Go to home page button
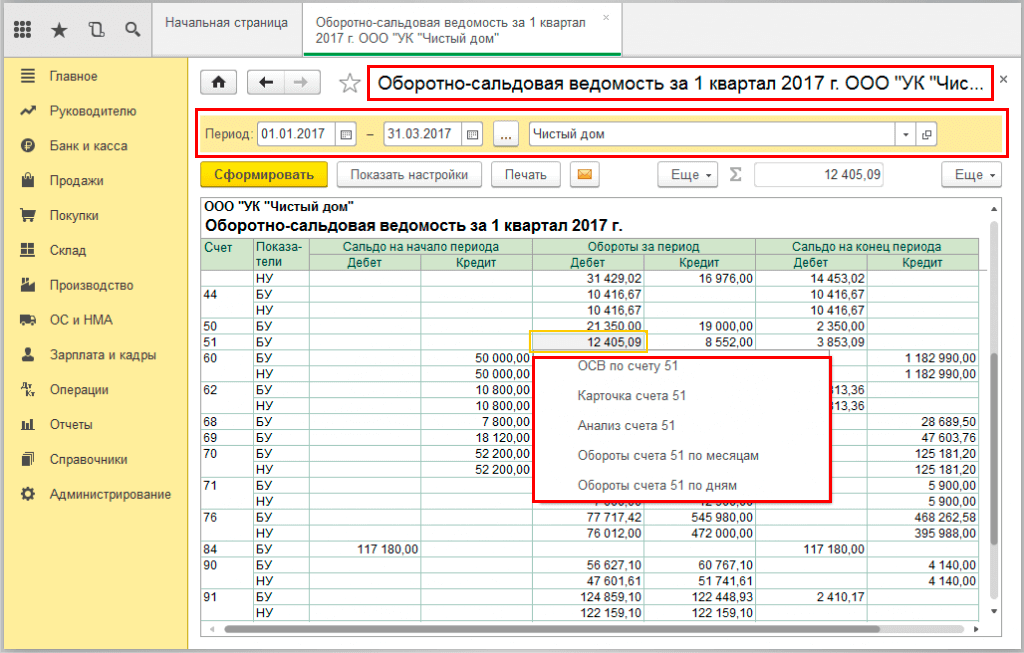Screen dimensions: 1024x653 (219, 82)
